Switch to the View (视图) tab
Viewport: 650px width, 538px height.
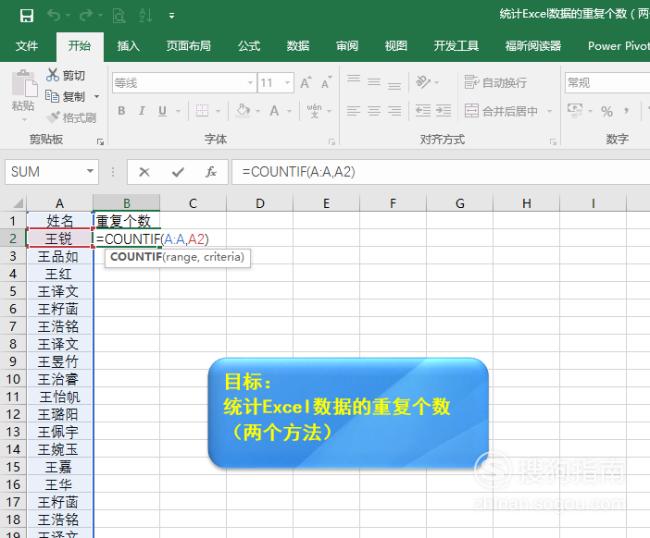[x=396, y=46]
